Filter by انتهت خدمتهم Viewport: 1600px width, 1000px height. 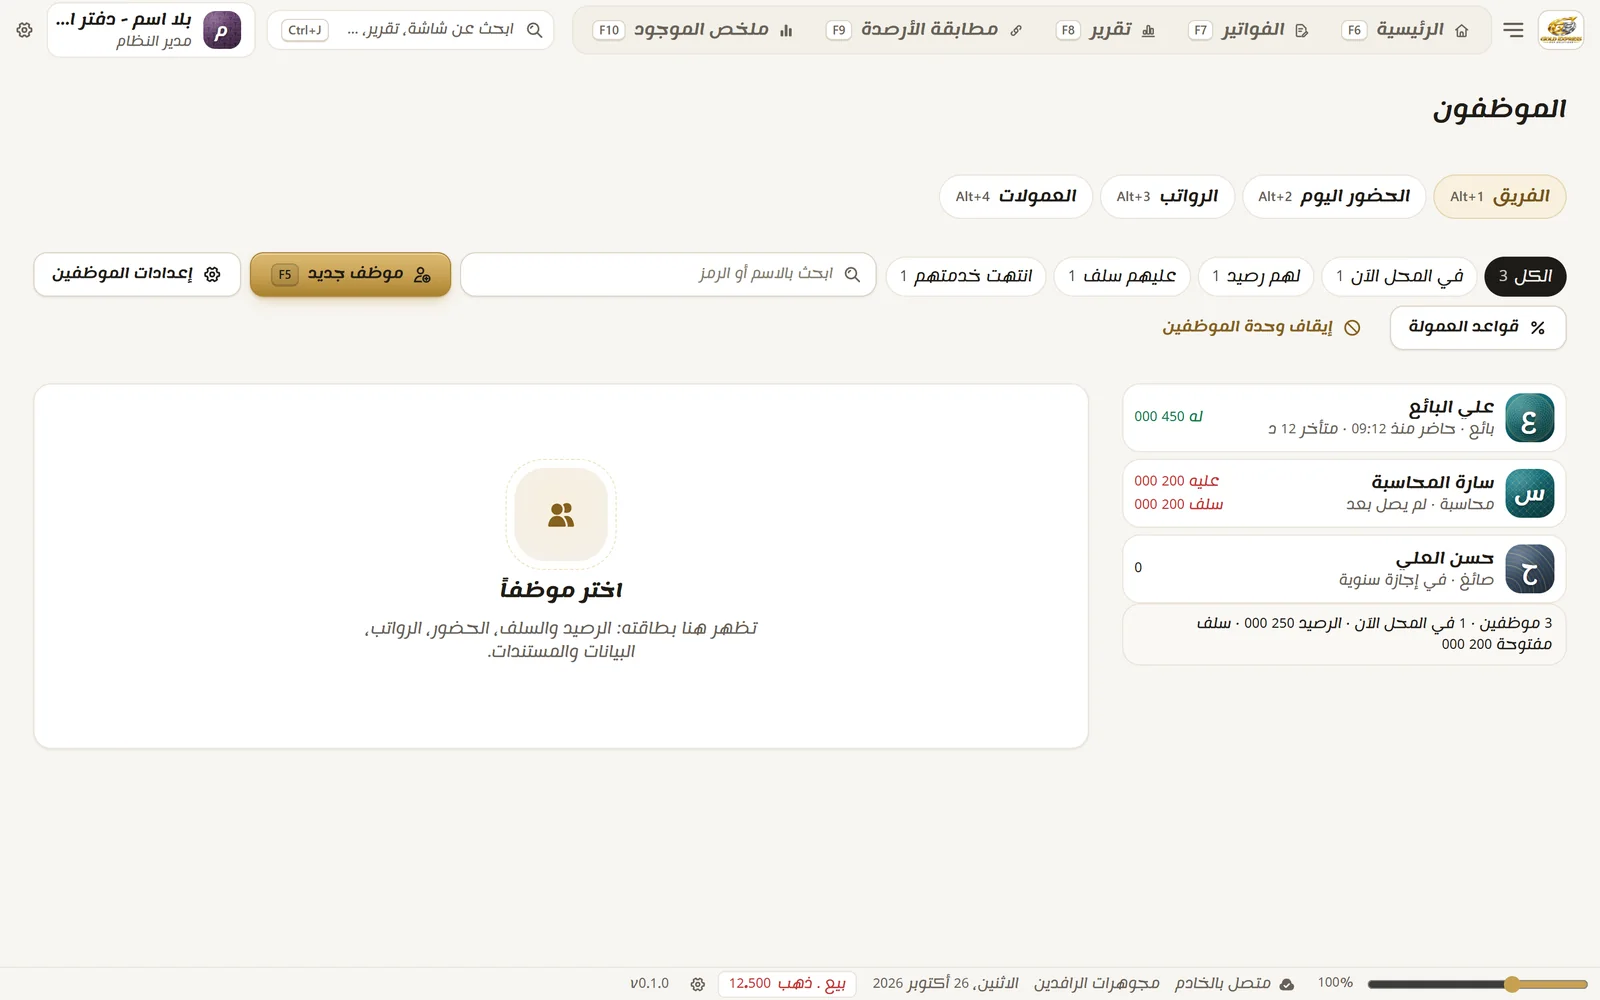point(966,276)
